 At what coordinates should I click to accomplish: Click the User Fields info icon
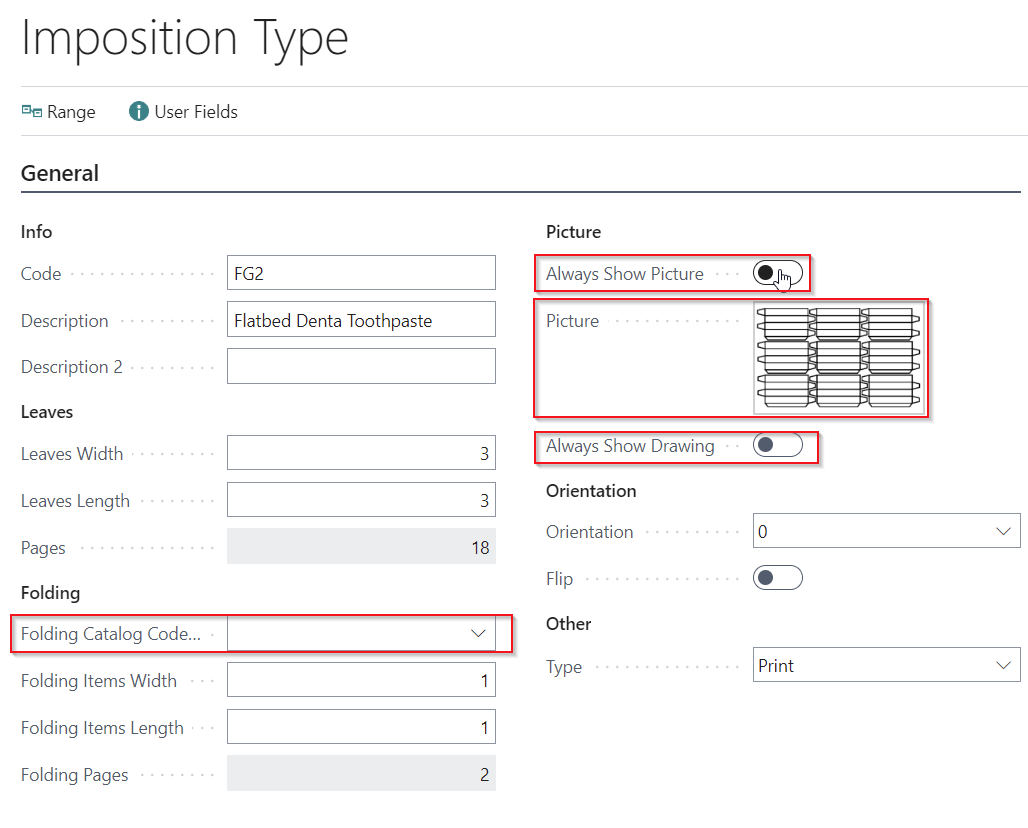[x=139, y=112]
